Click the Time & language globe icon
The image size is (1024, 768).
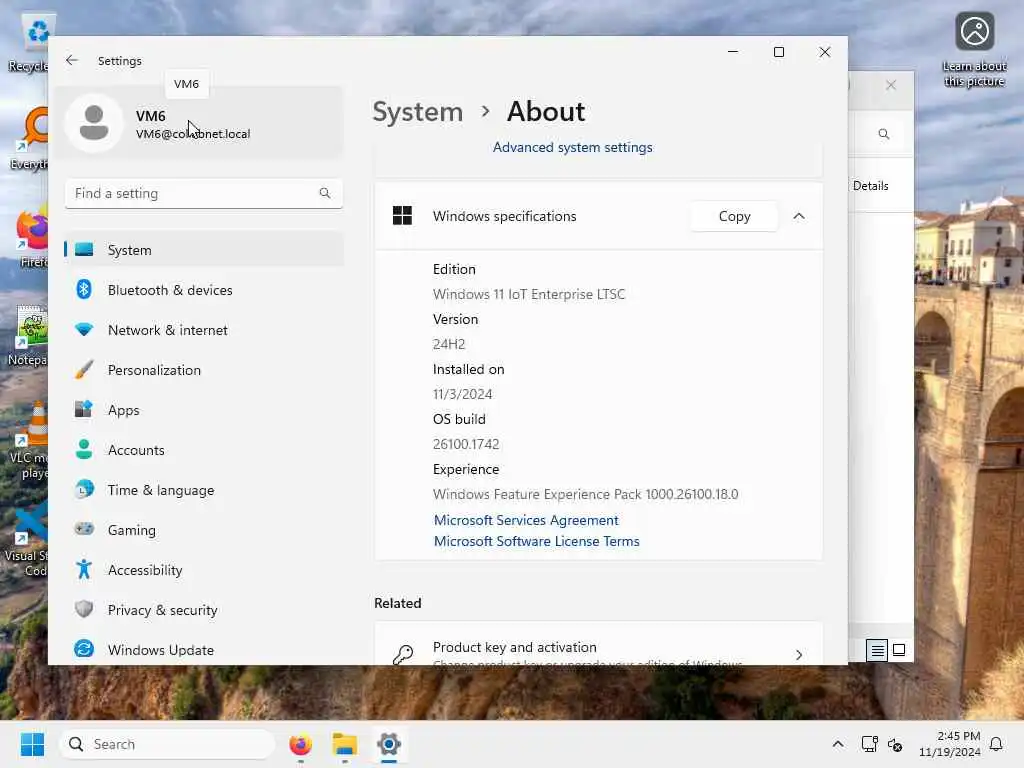(84, 490)
